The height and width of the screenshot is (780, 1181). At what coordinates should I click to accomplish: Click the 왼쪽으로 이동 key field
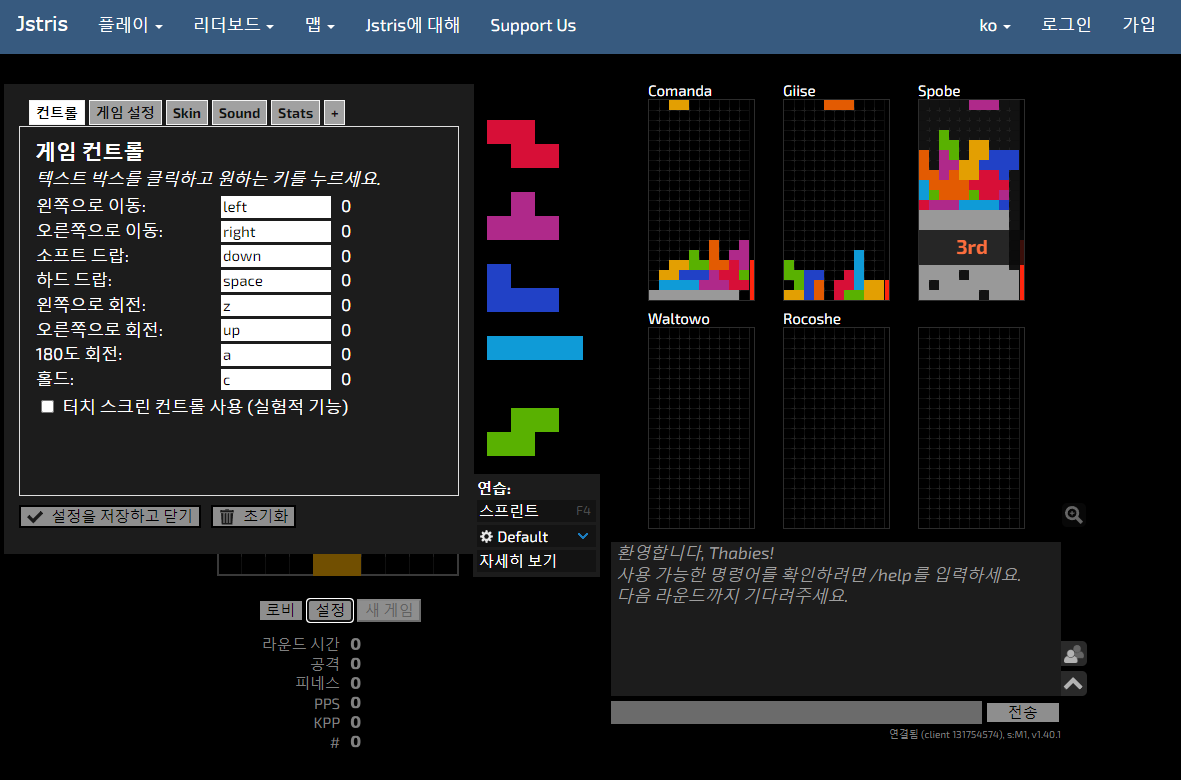click(276, 207)
